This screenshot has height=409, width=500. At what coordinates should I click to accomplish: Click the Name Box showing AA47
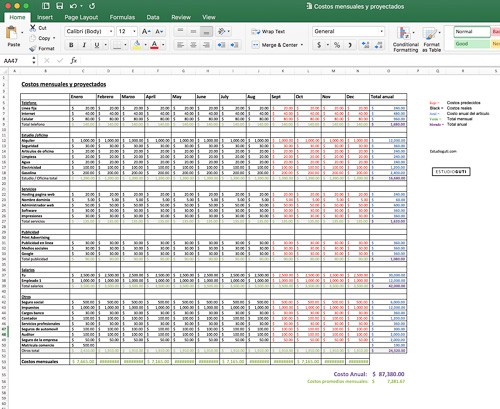point(16,61)
